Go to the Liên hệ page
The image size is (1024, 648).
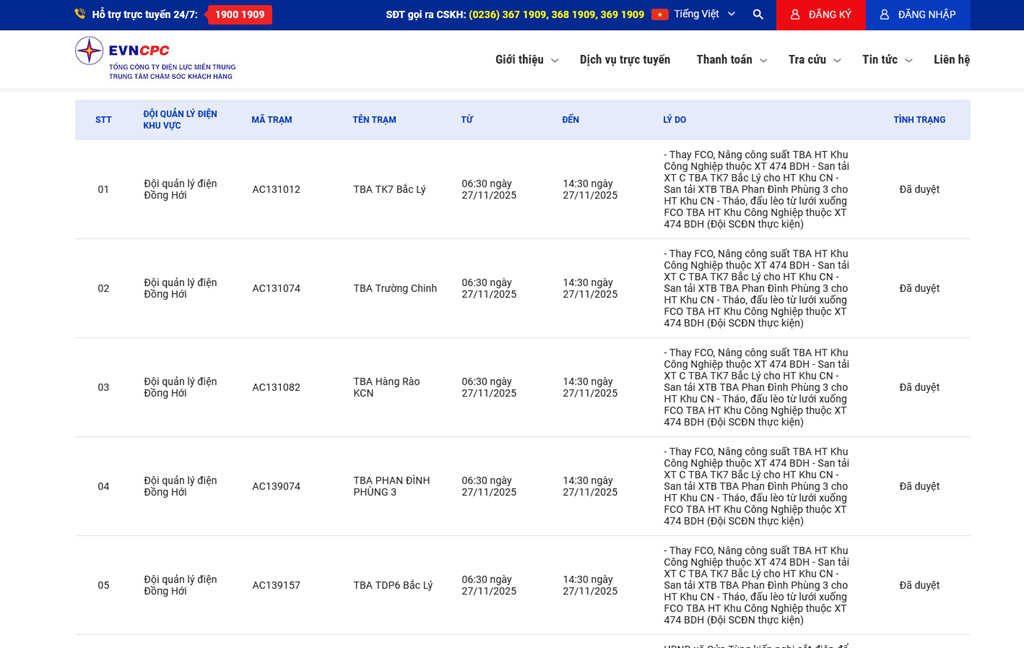coord(951,60)
